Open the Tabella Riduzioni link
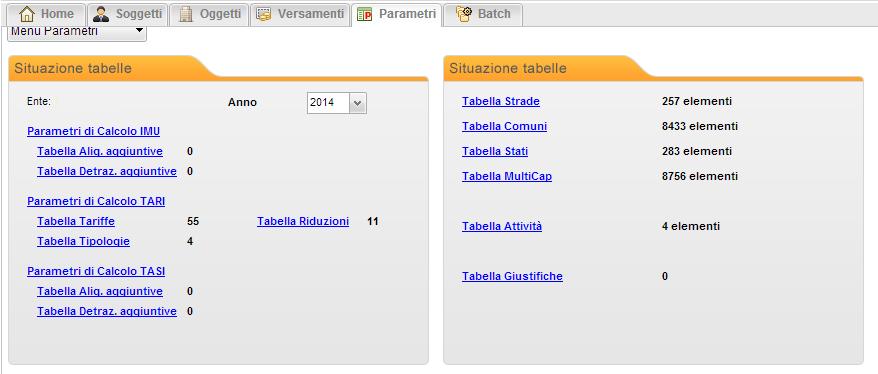The height and width of the screenshot is (374, 878). click(x=303, y=221)
